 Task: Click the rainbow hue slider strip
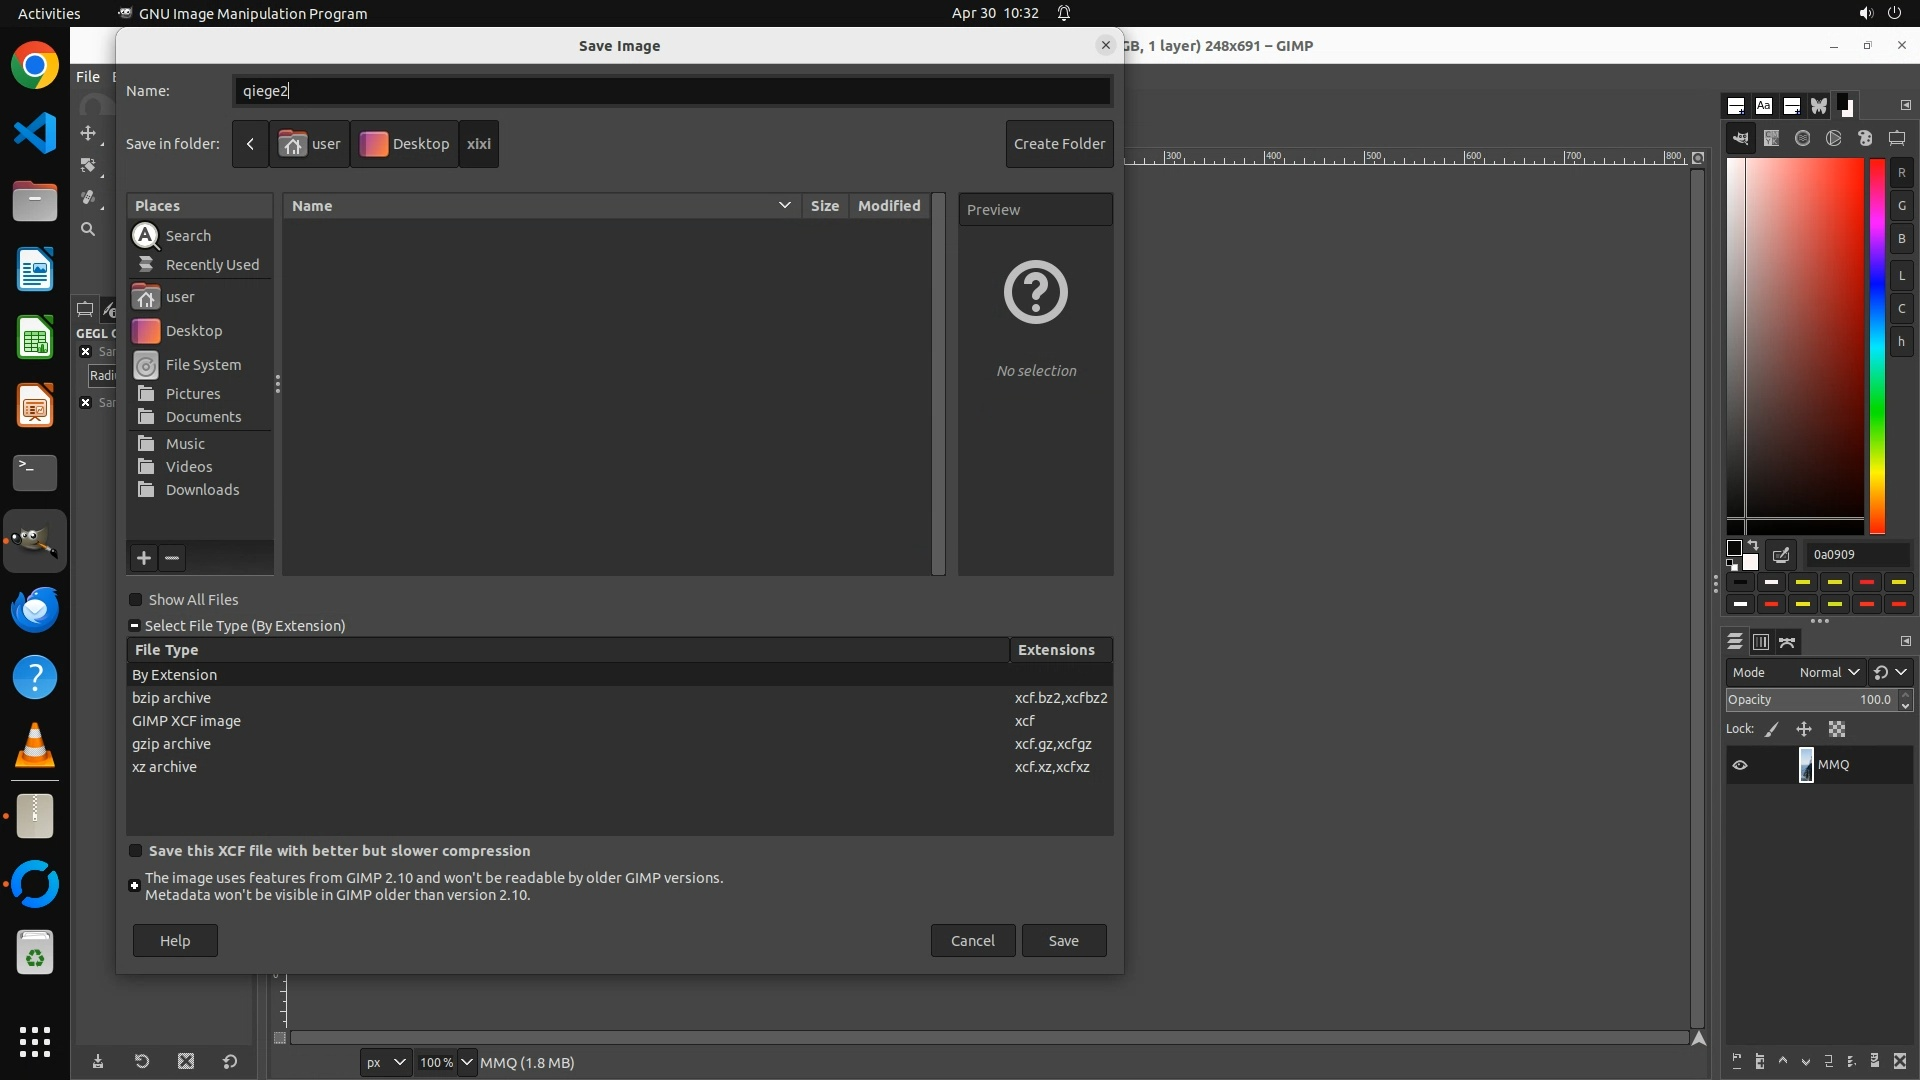[x=1877, y=345]
